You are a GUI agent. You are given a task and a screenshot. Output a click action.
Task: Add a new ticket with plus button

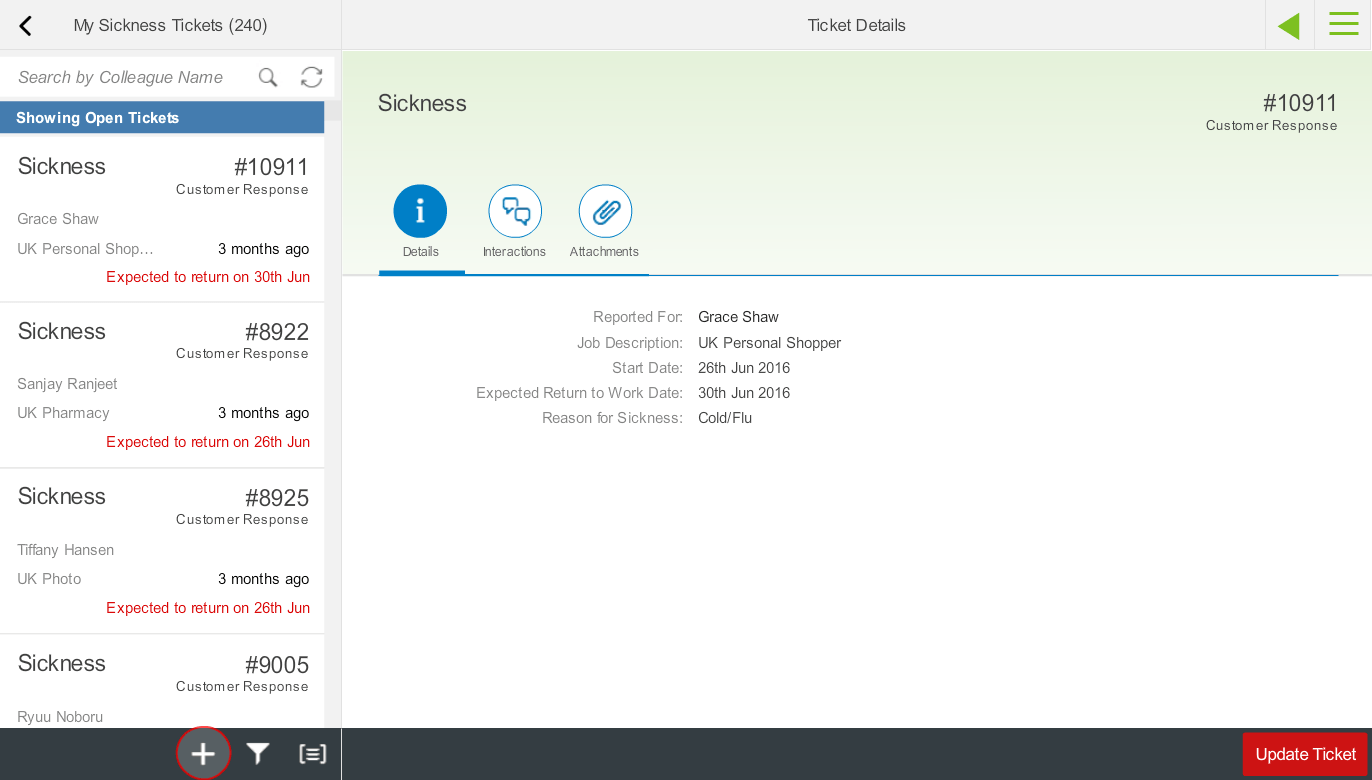(203, 753)
